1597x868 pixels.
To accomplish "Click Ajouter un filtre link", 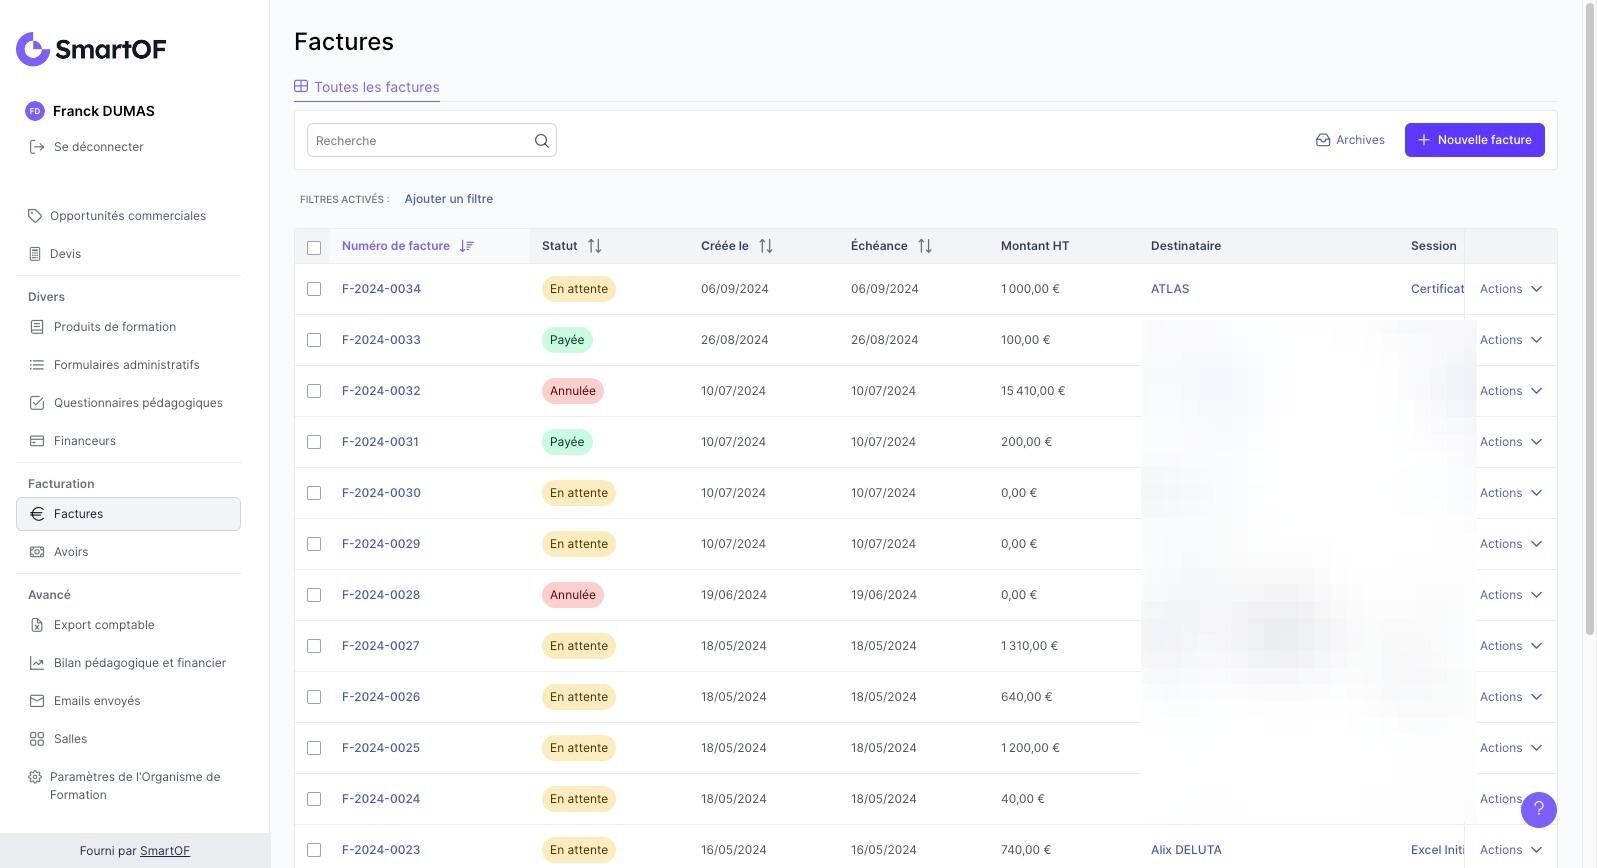I will tap(448, 199).
